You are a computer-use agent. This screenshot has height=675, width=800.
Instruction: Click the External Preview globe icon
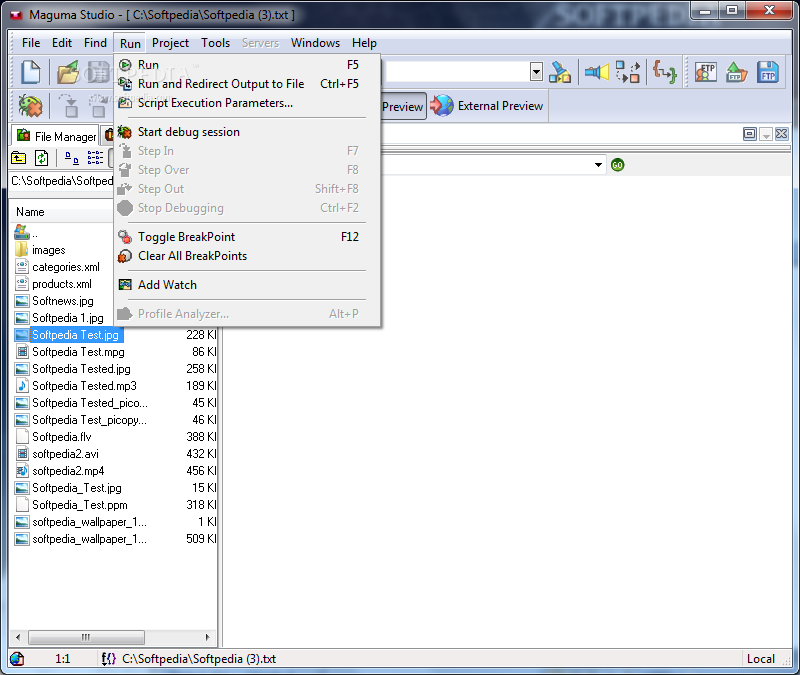coord(442,106)
